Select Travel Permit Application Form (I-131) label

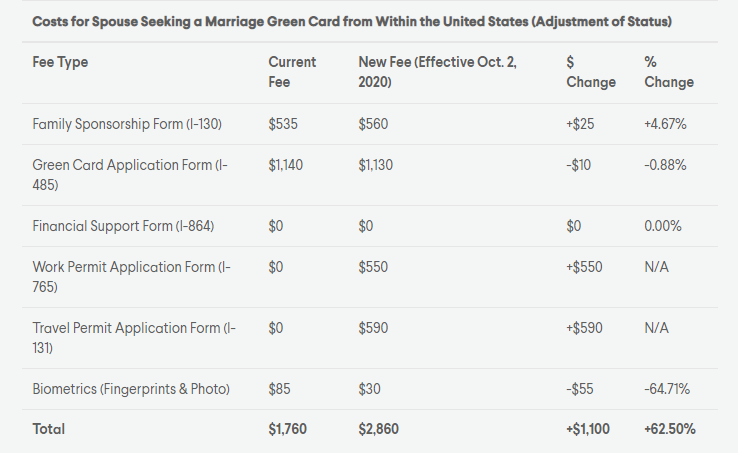click(x=134, y=338)
